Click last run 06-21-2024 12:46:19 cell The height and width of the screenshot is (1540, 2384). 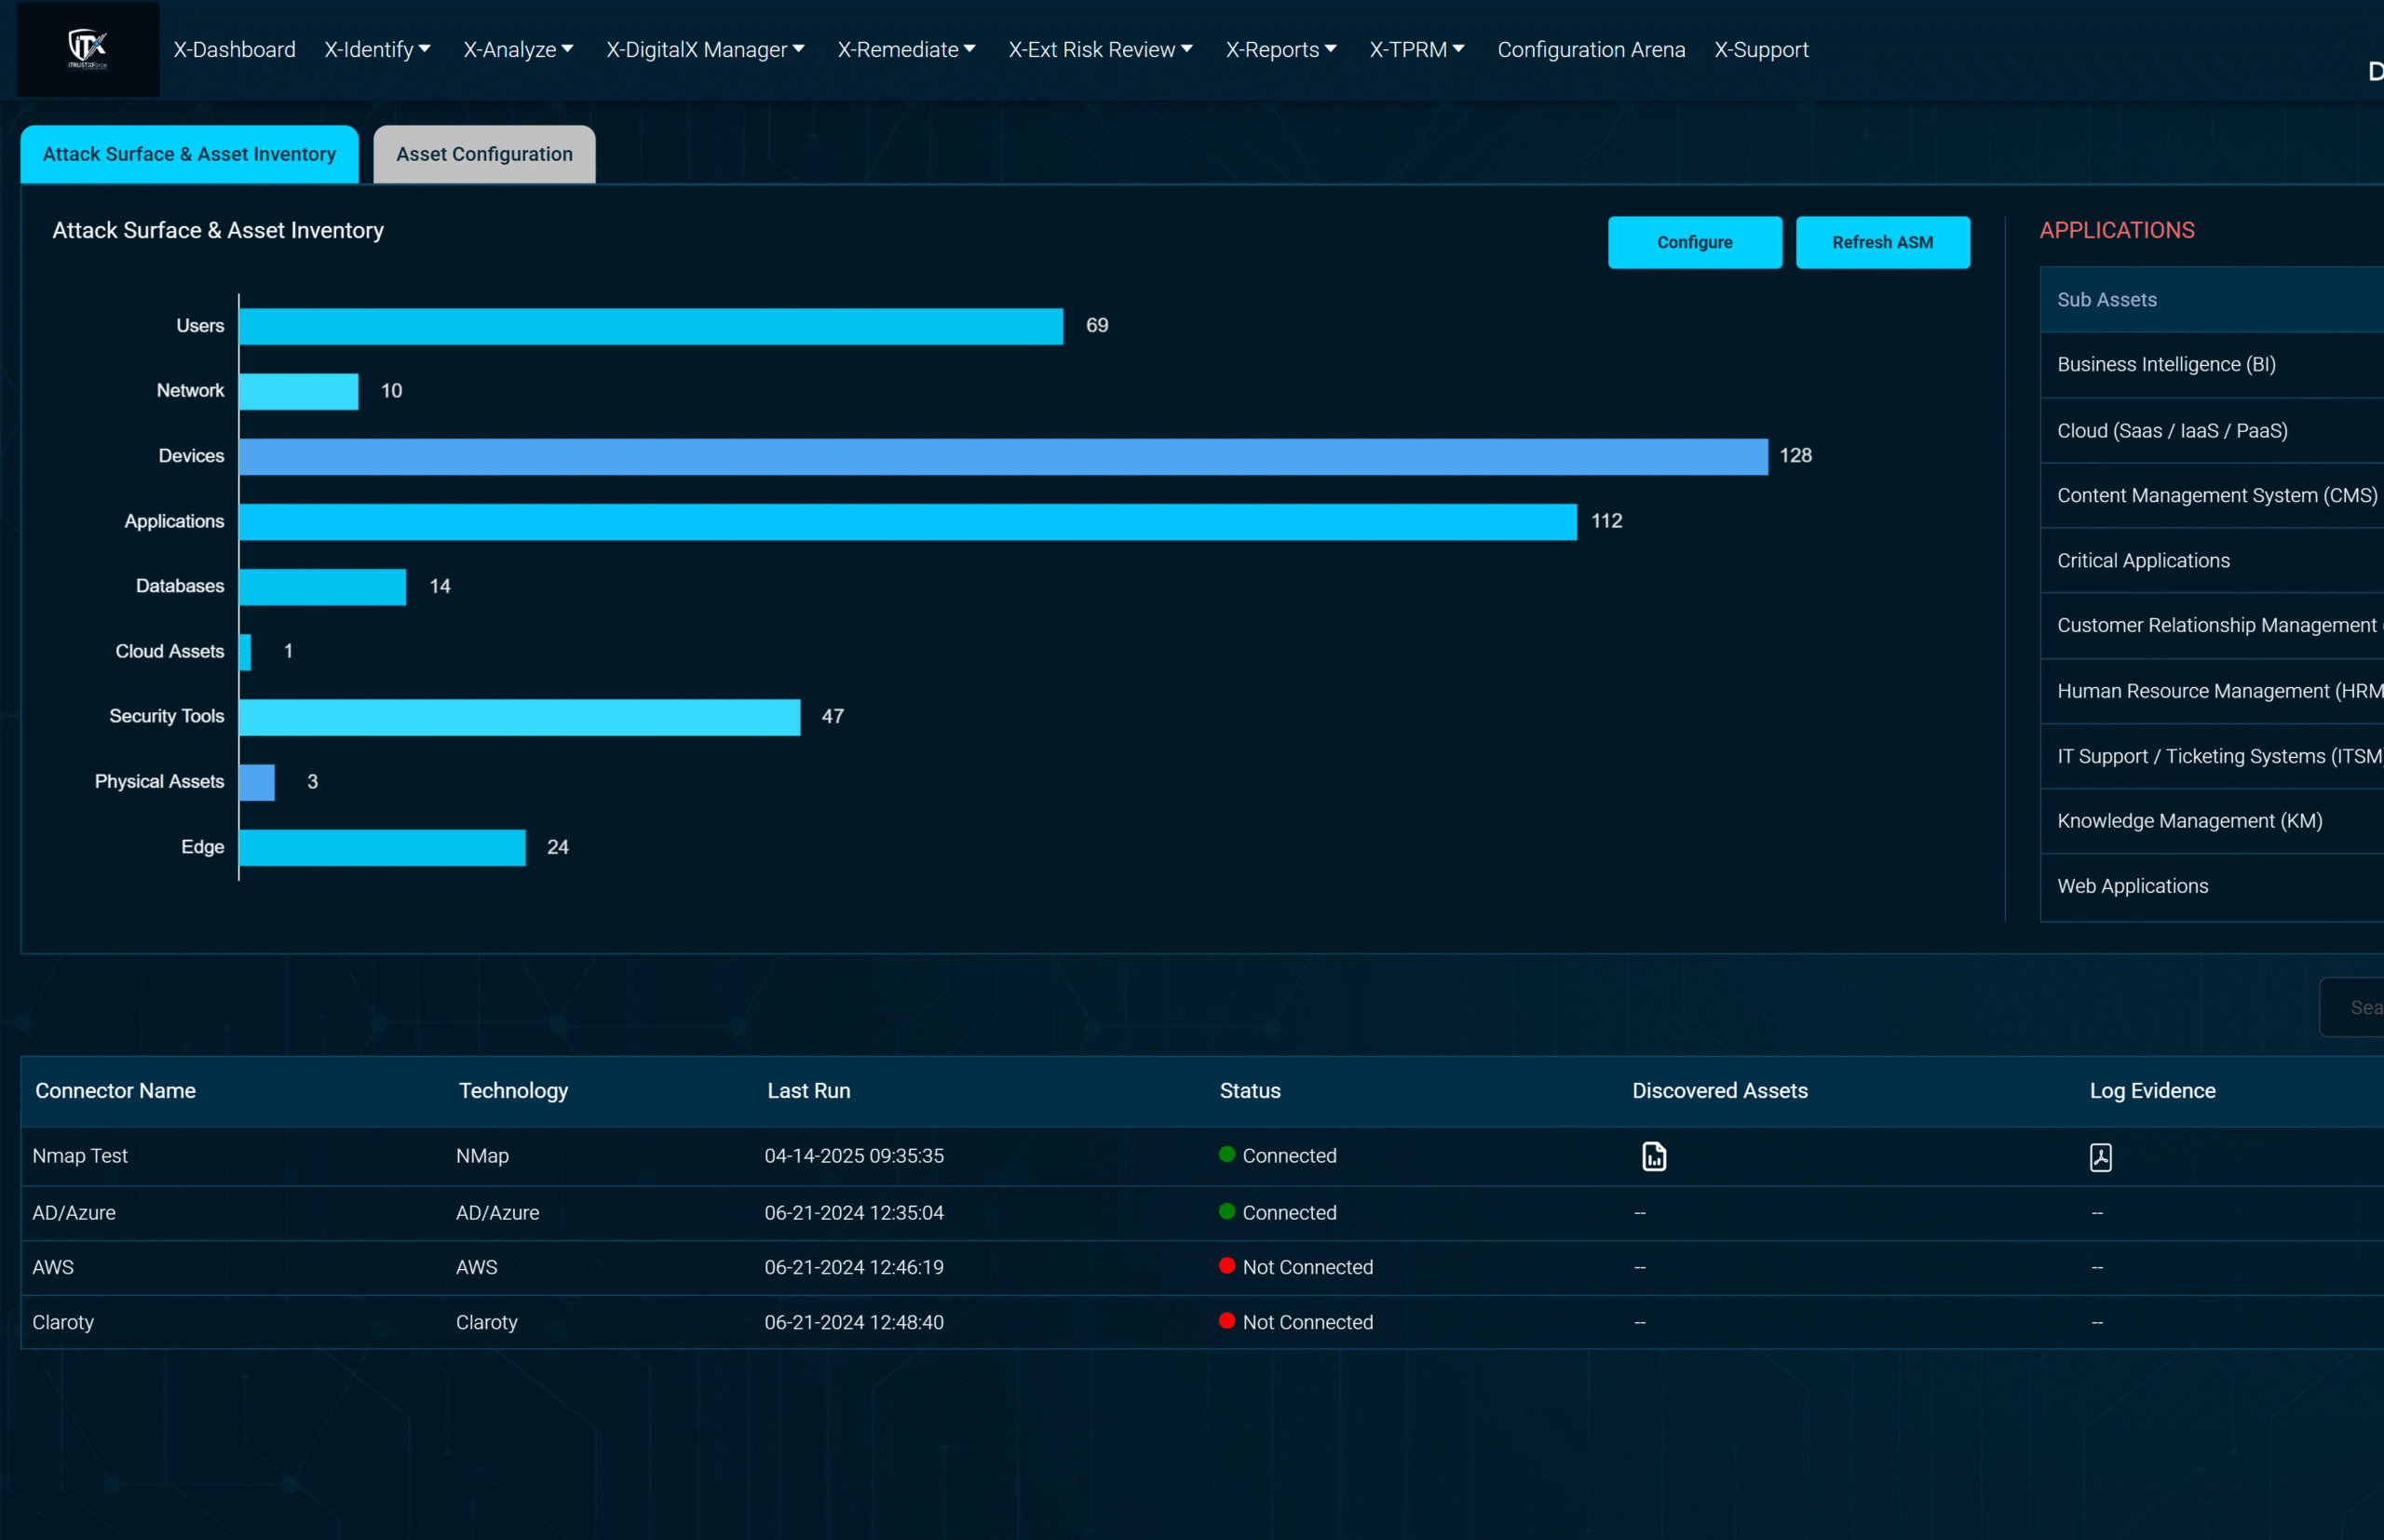[x=854, y=1267]
